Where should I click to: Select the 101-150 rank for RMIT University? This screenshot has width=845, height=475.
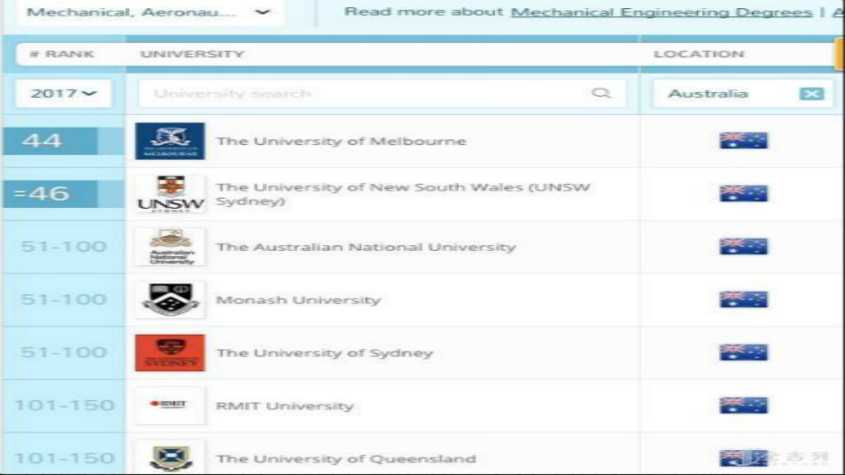click(x=64, y=405)
